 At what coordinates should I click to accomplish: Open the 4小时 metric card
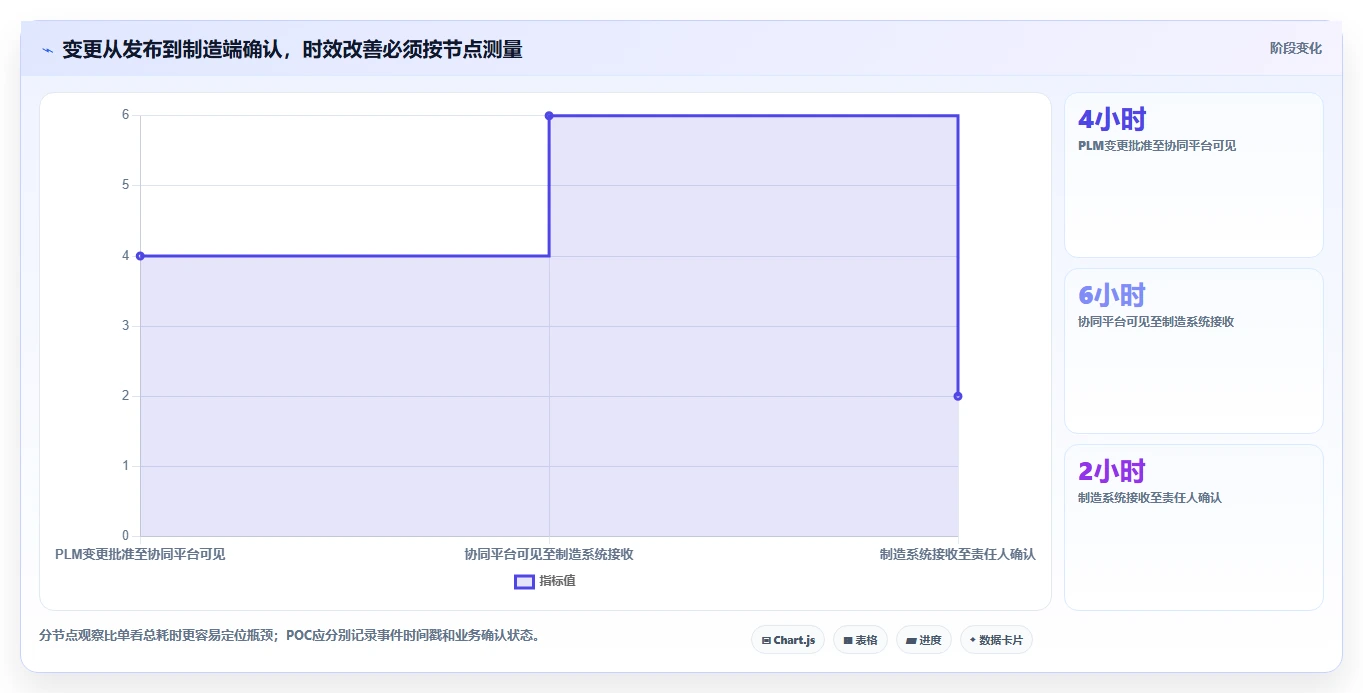pos(1194,175)
